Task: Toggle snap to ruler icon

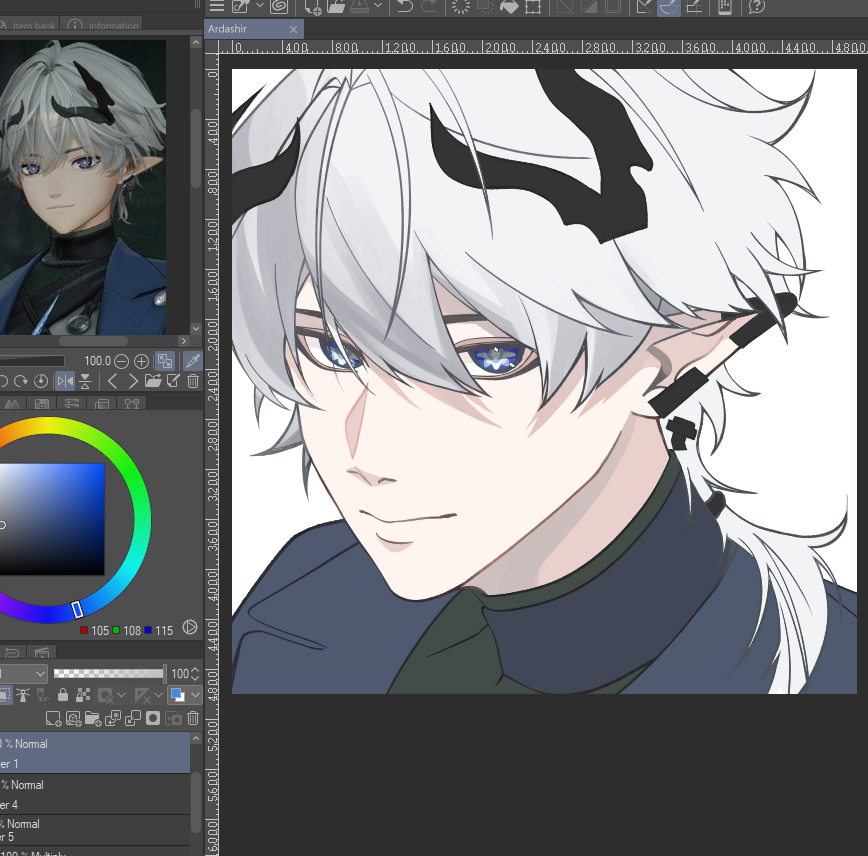Action: click(x=644, y=6)
